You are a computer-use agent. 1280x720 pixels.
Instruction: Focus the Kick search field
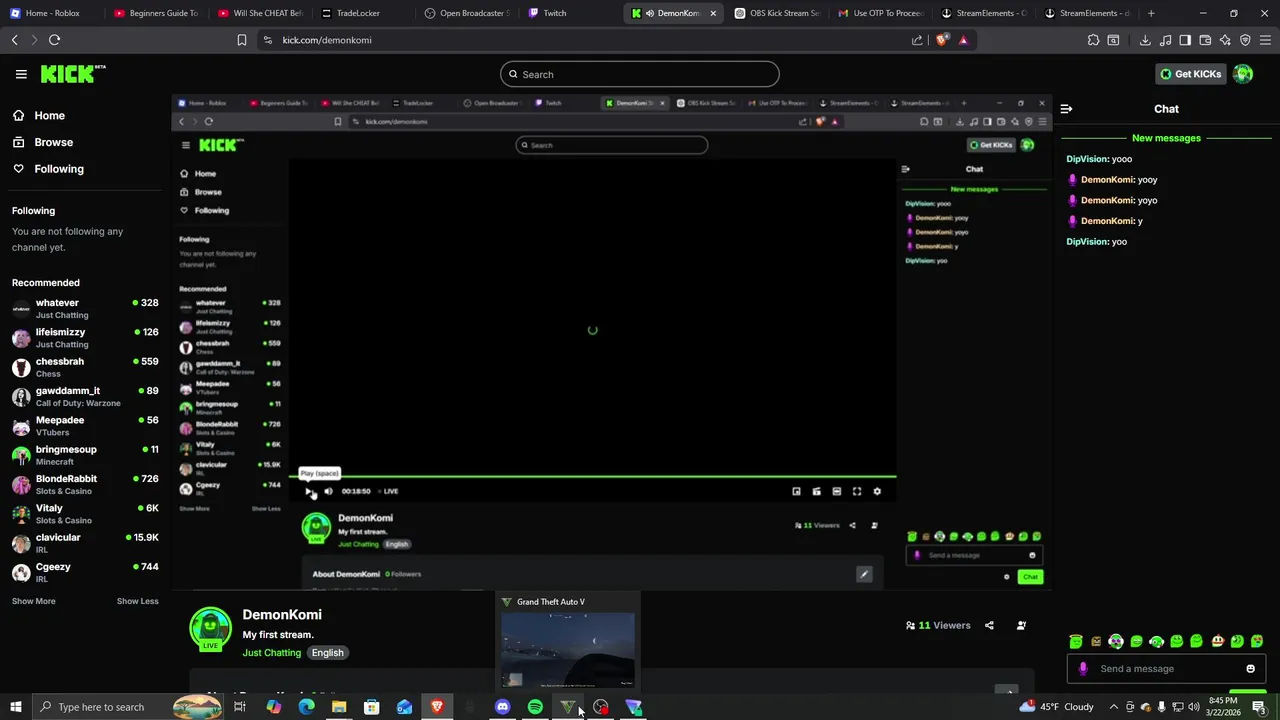click(x=640, y=74)
